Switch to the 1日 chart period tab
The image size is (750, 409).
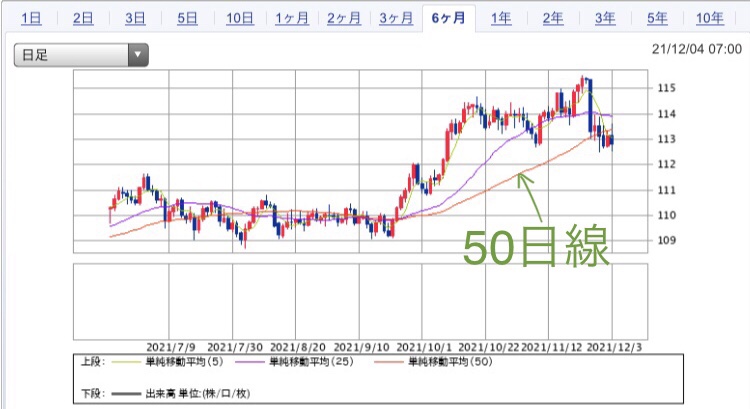pyautogui.click(x=31, y=19)
